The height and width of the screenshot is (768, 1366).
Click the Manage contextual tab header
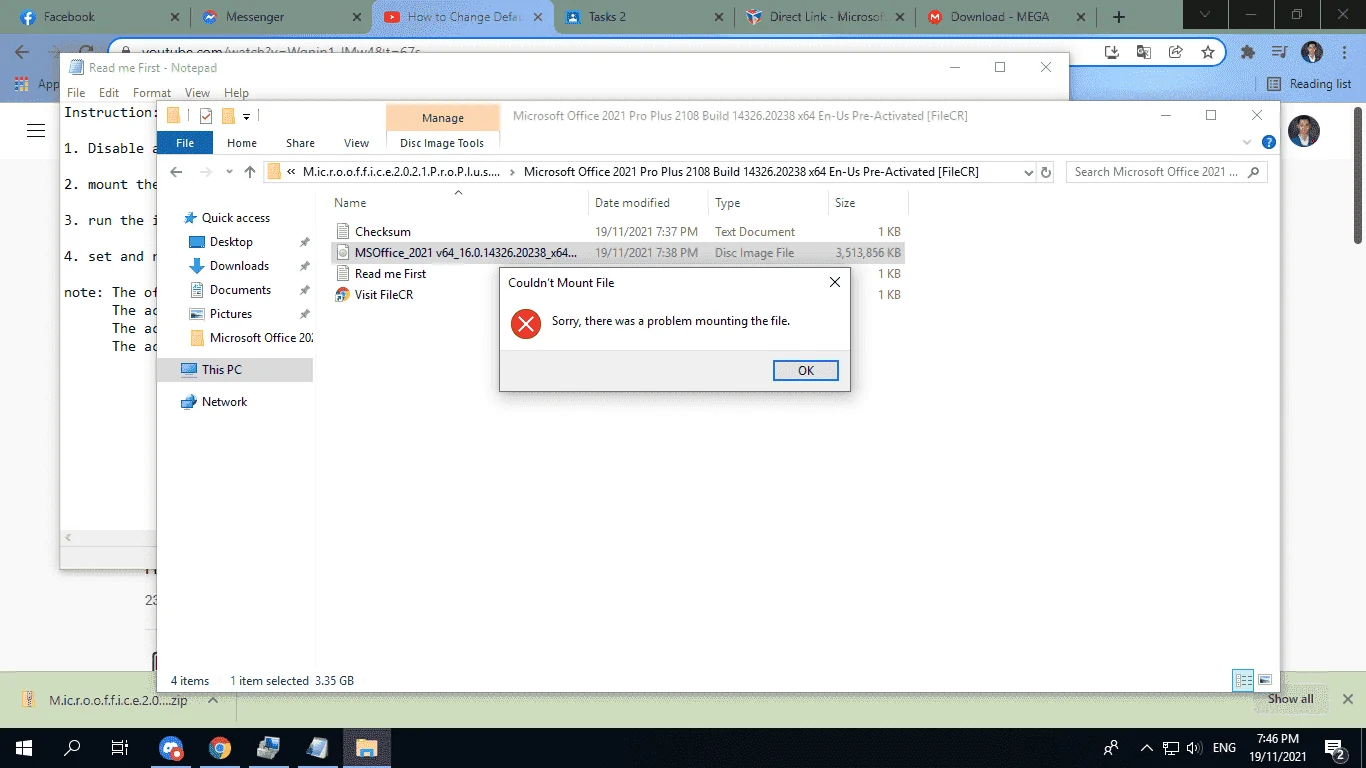442,117
